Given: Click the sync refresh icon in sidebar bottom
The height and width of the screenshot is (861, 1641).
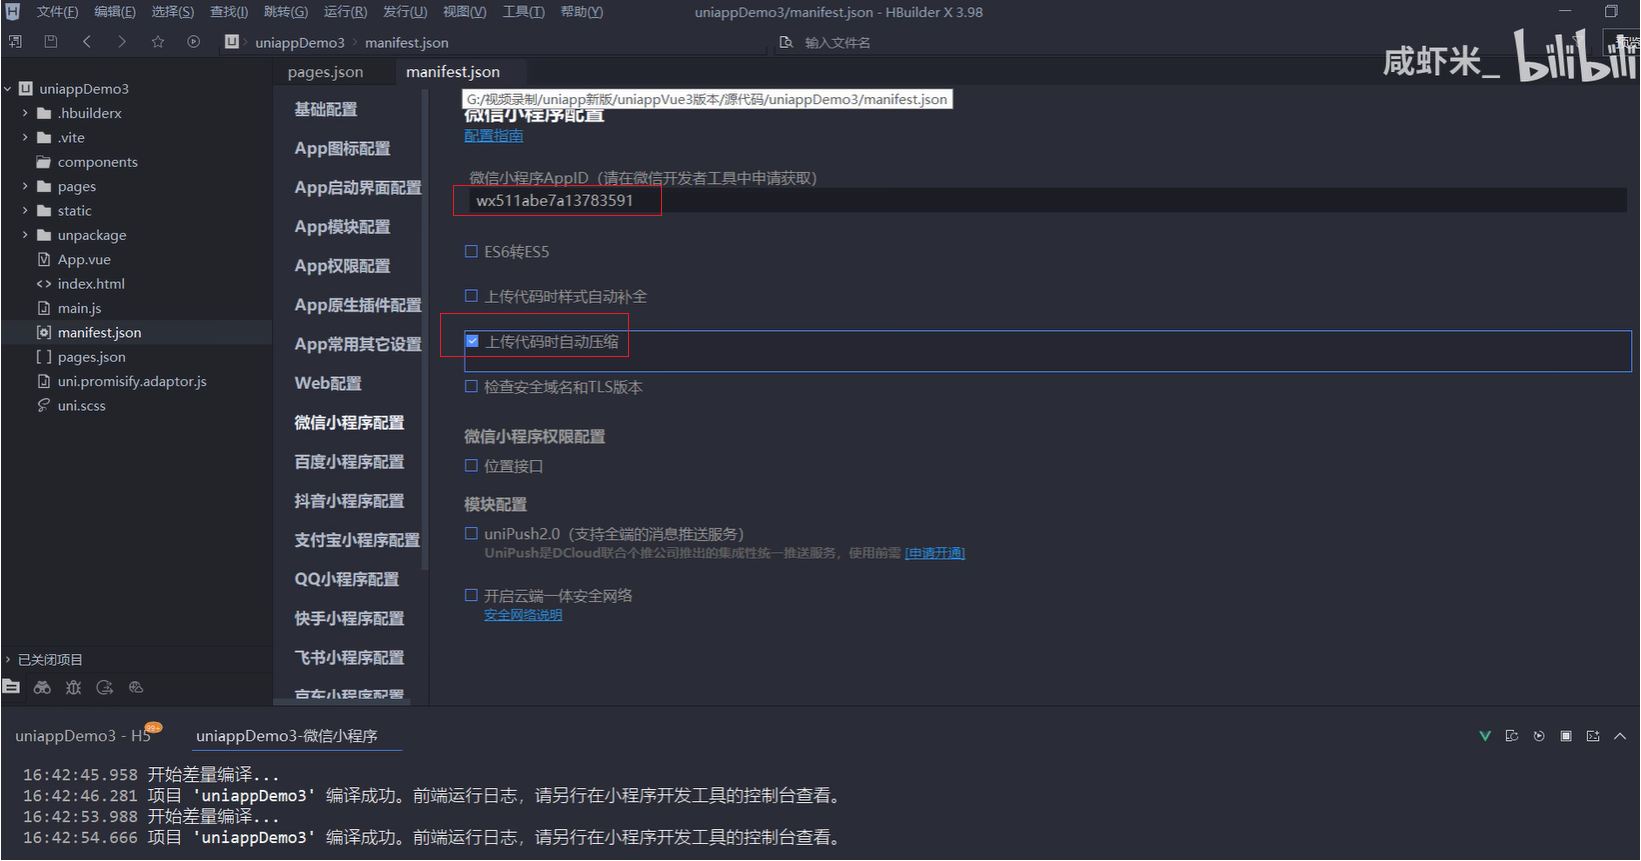Looking at the screenshot, I should point(105,687).
